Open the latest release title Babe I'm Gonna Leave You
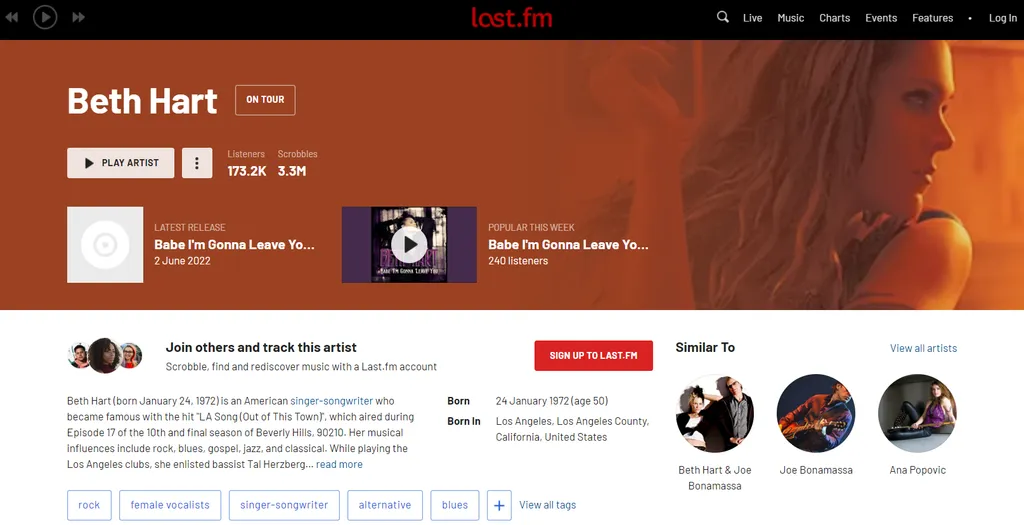The width and height of the screenshot is (1024, 525). [234, 245]
